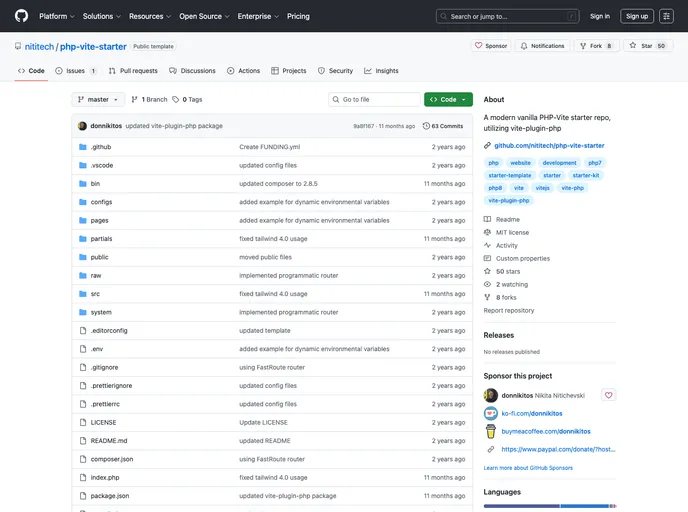Switch to the Insights tab

coord(381,71)
